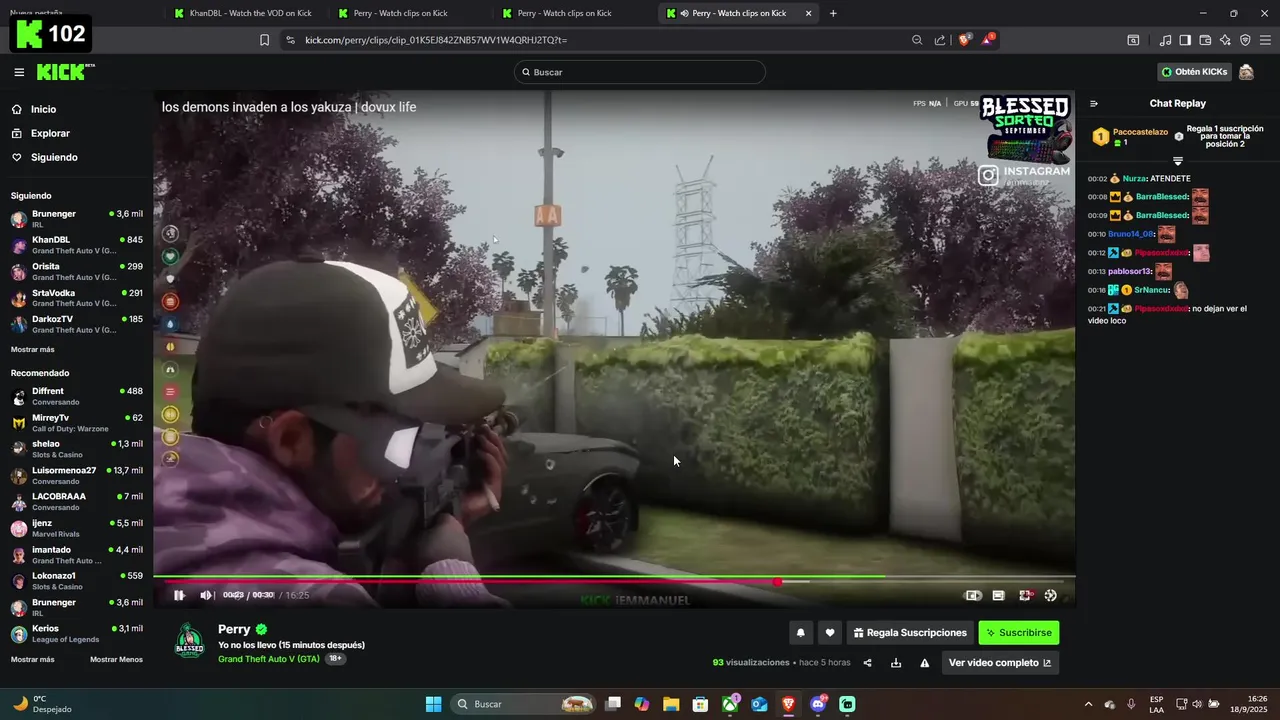The image size is (1280, 720).
Task: Open the shelao recommended channel
Action: coord(77,449)
